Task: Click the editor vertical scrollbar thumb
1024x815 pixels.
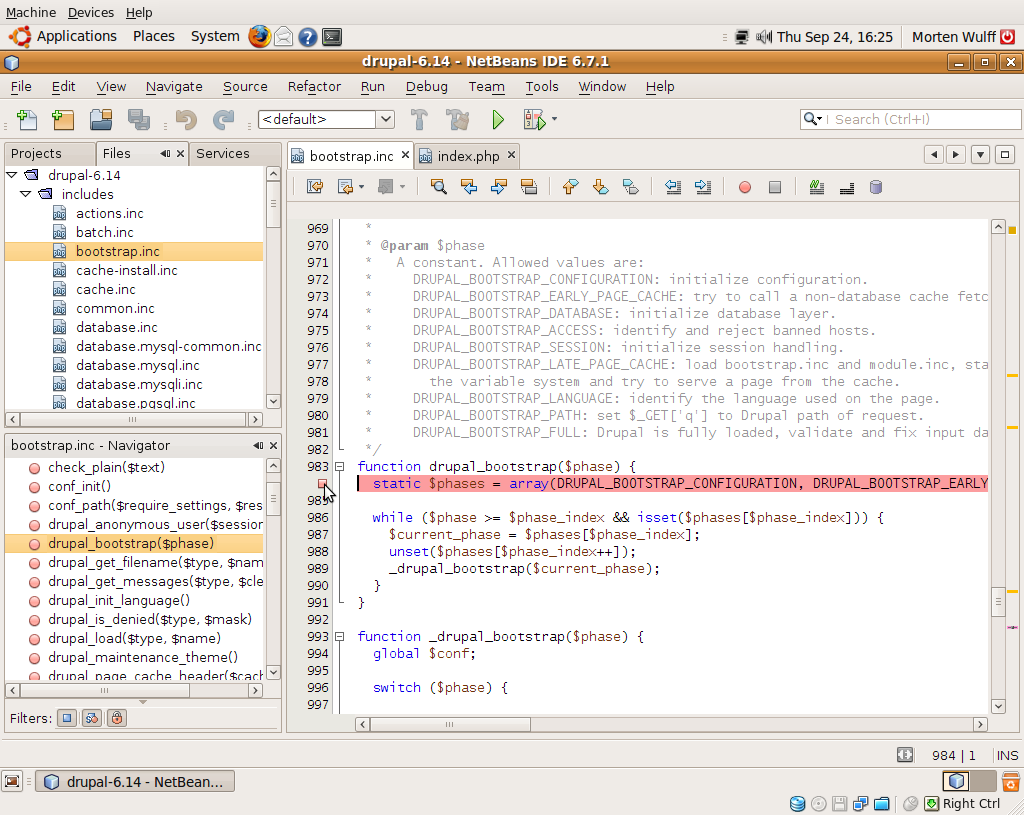Action: coord(998,601)
